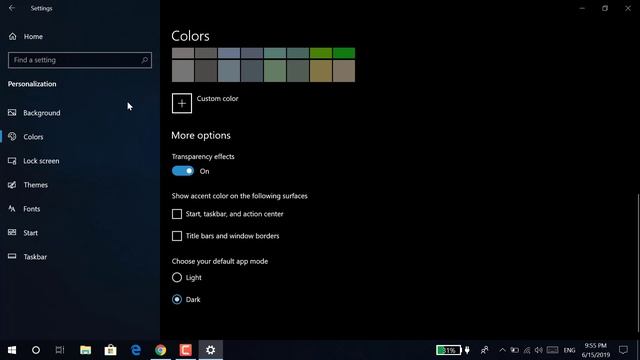The image size is (640, 360).
Task: Launch Google Chrome from taskbar
Action: click(x=160, y=350)
